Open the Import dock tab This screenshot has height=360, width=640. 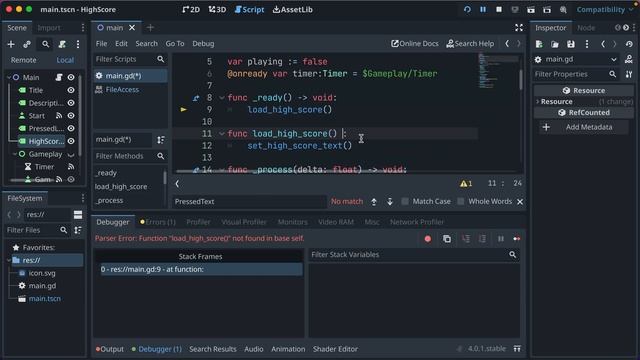tap(49, 28)
